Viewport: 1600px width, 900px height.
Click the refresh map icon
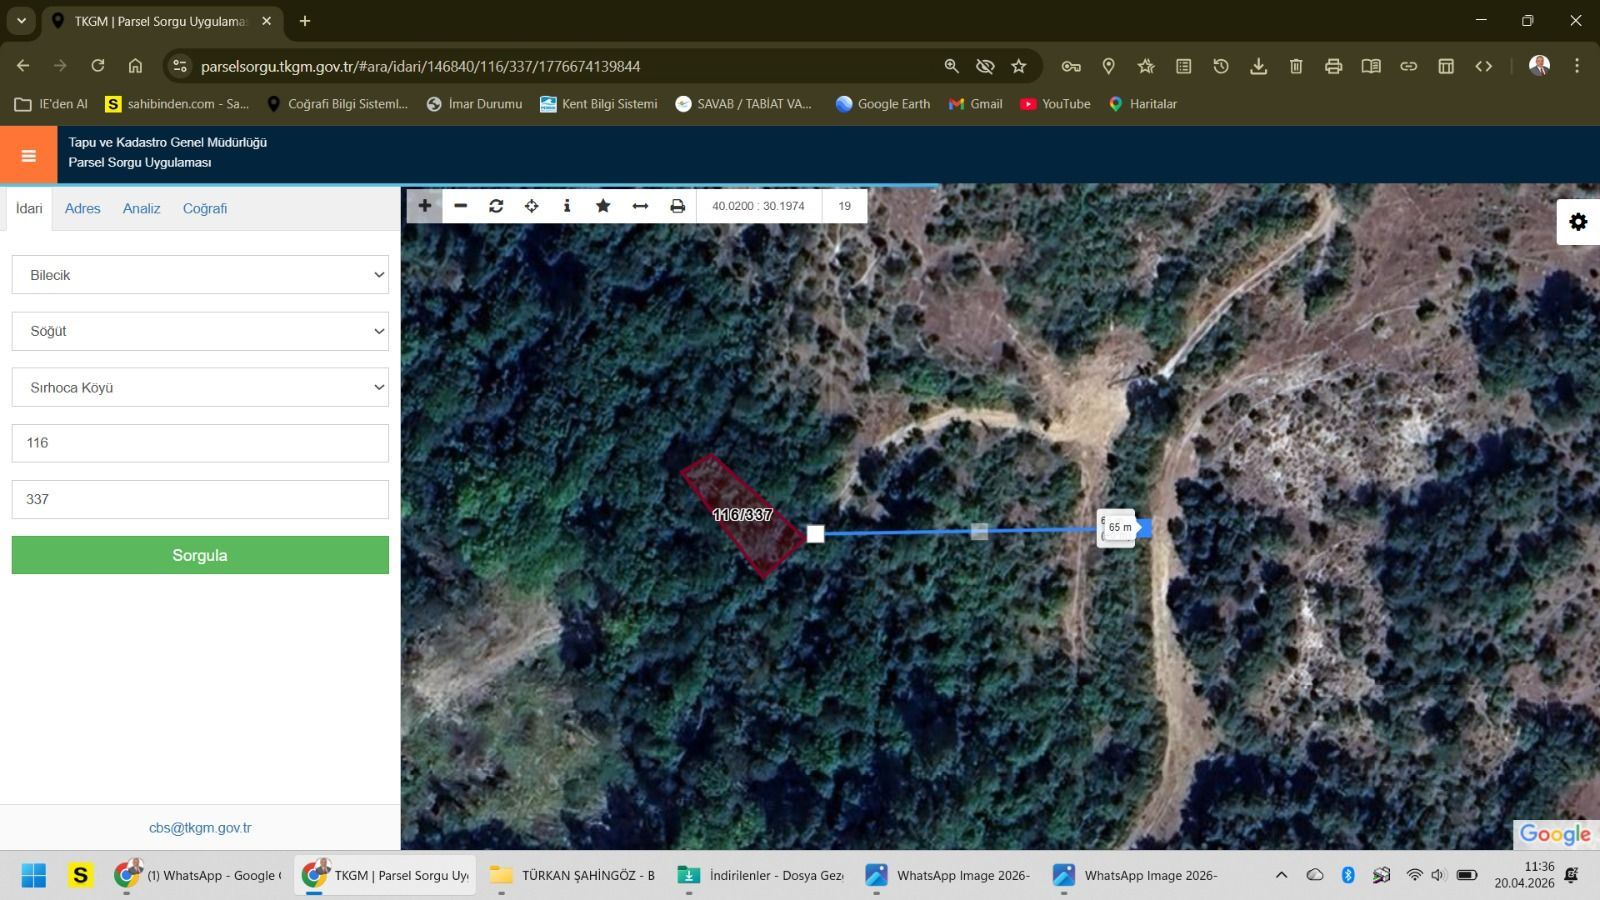[496, 206]
